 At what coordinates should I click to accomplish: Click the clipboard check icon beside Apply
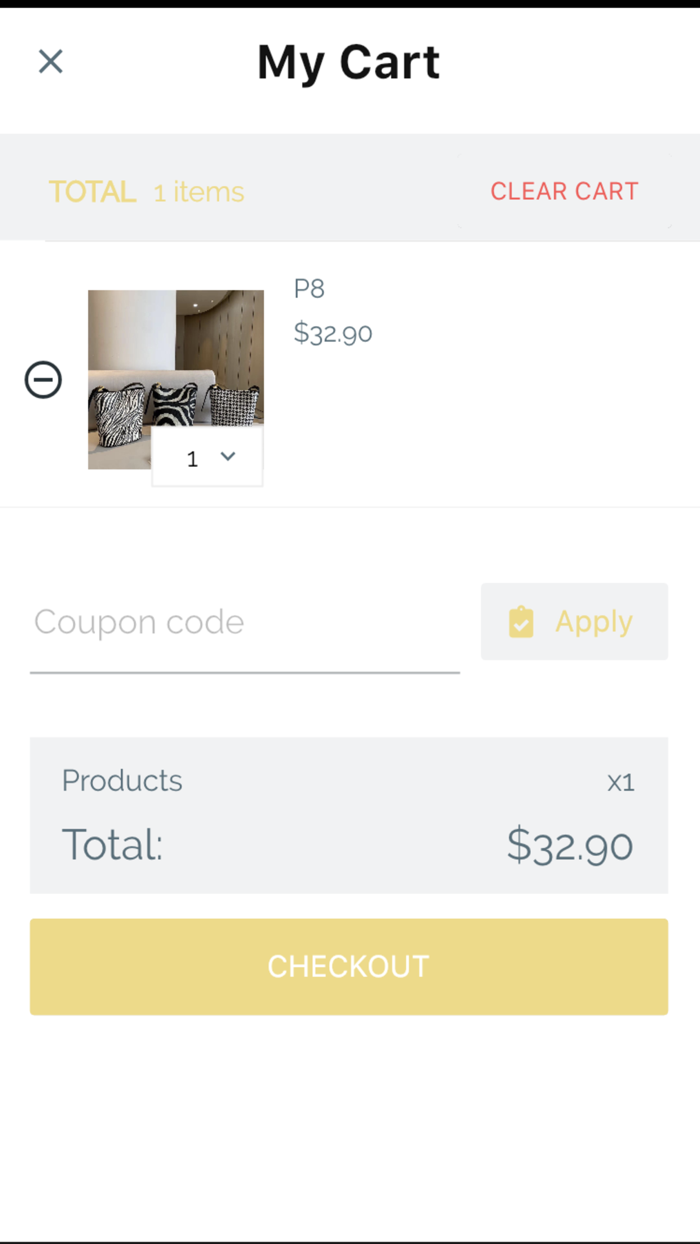click(x=521, y=622)
